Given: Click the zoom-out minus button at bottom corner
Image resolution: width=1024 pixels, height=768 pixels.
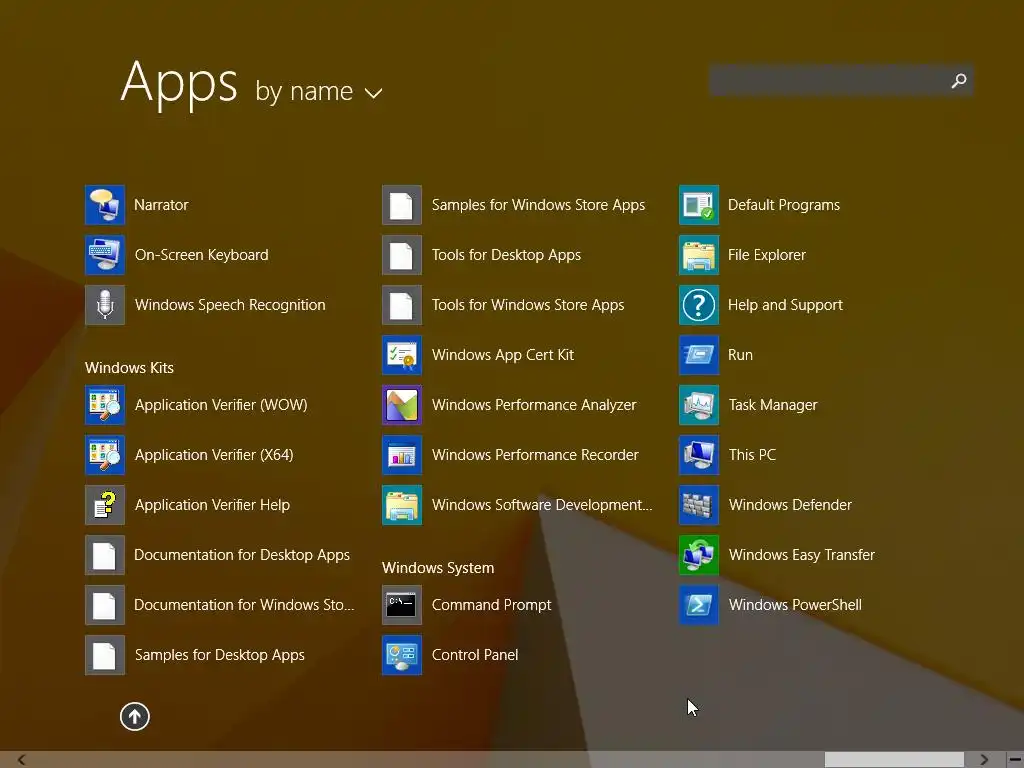Looking at the screenshot, I should (1015, 760).
